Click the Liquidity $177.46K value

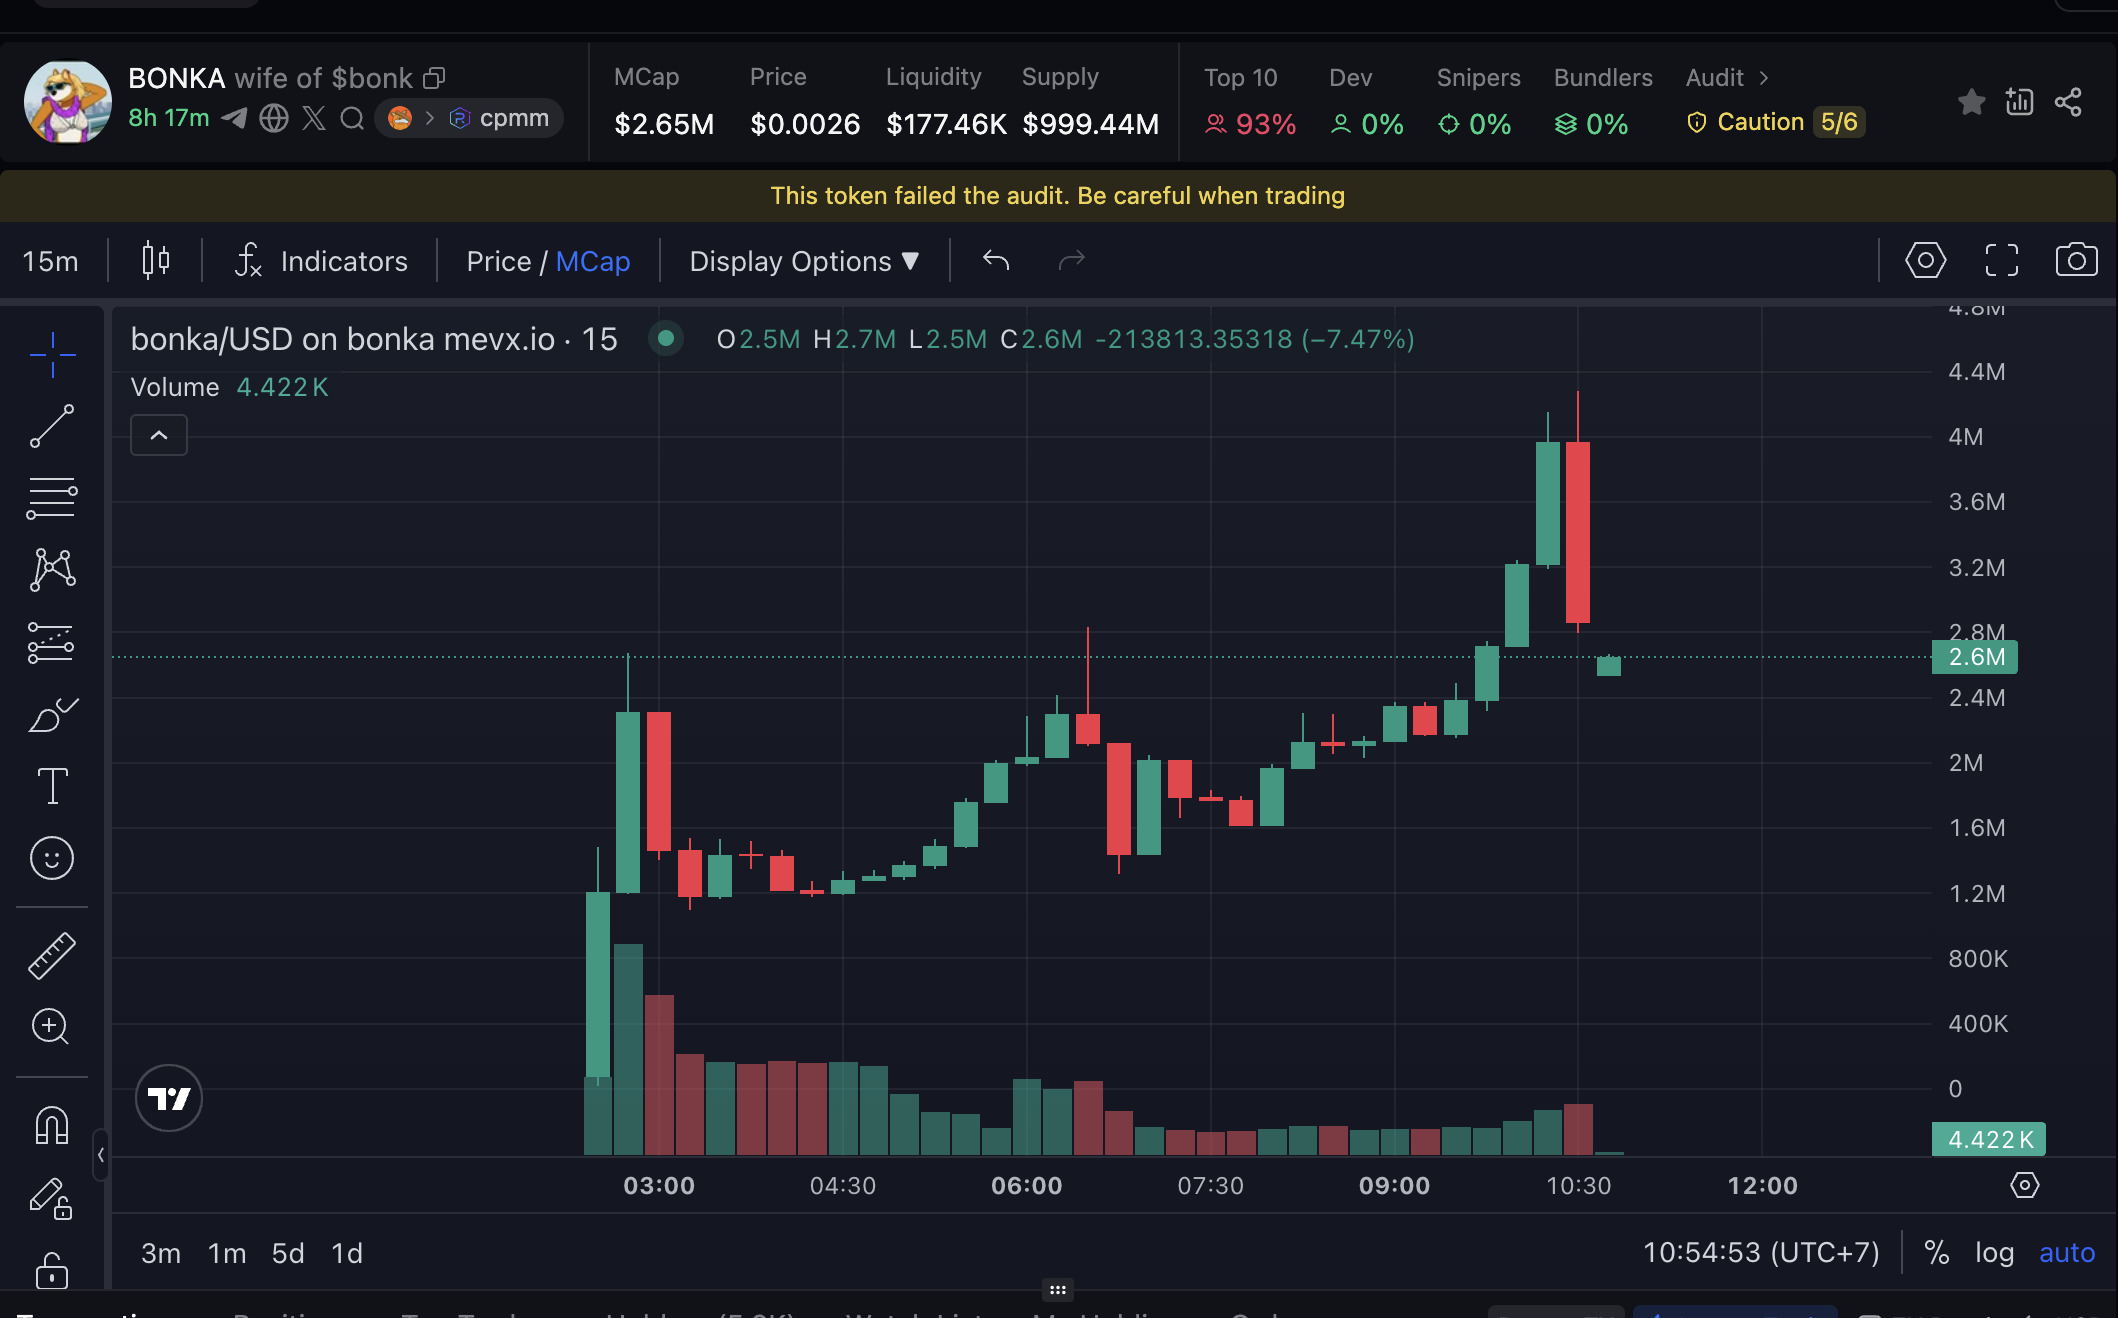[x=946, y=124]
